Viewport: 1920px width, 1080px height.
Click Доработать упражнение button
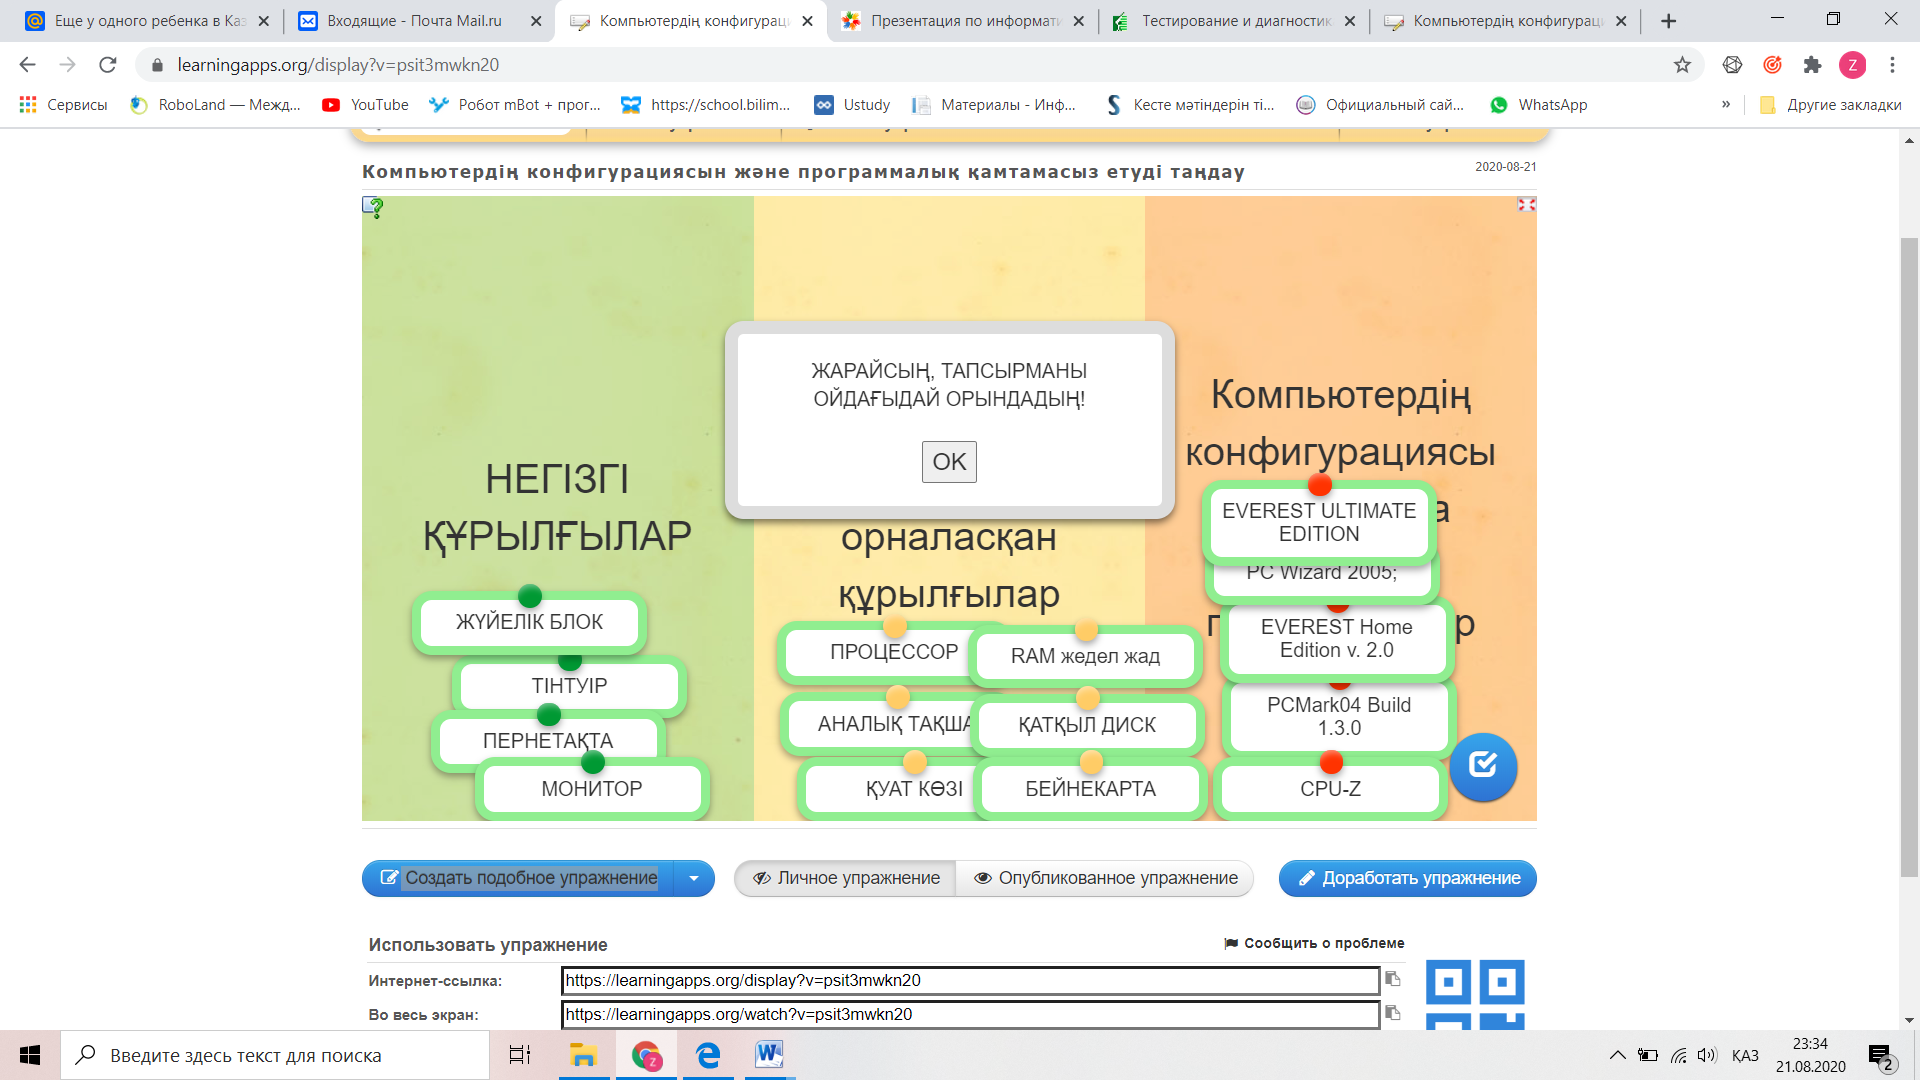coord(1408,878)
